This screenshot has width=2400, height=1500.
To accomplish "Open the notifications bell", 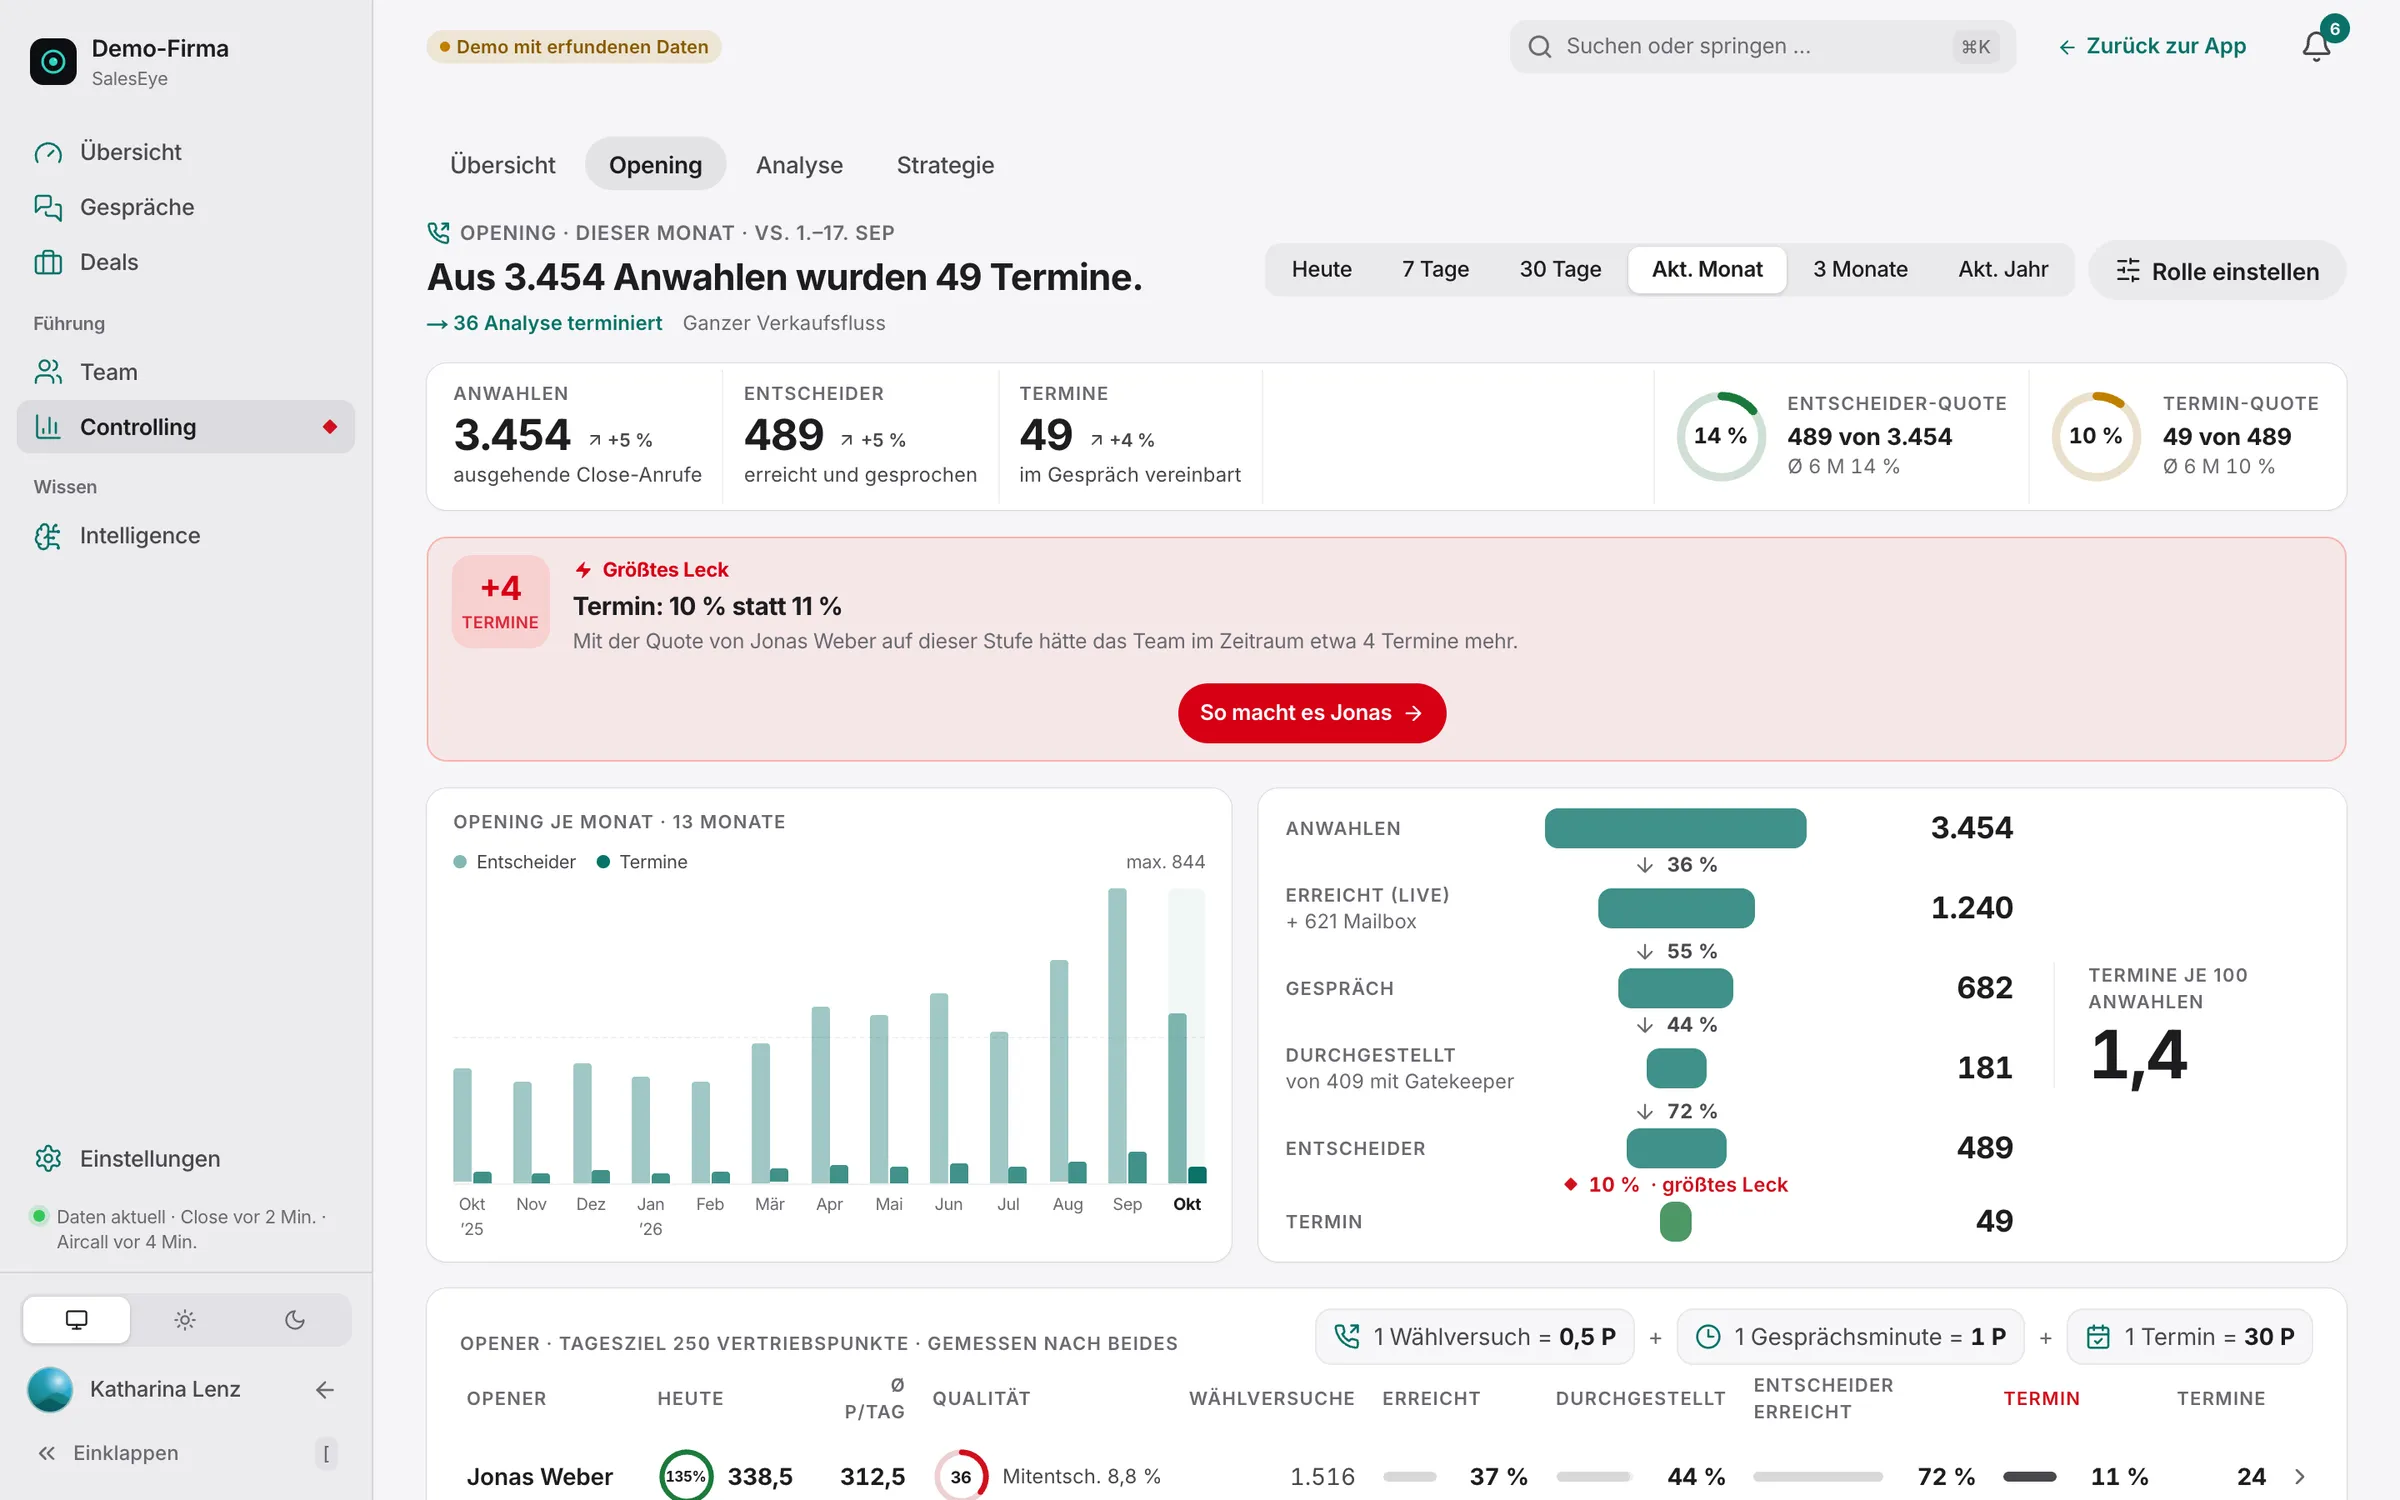I will [2316, 46].
